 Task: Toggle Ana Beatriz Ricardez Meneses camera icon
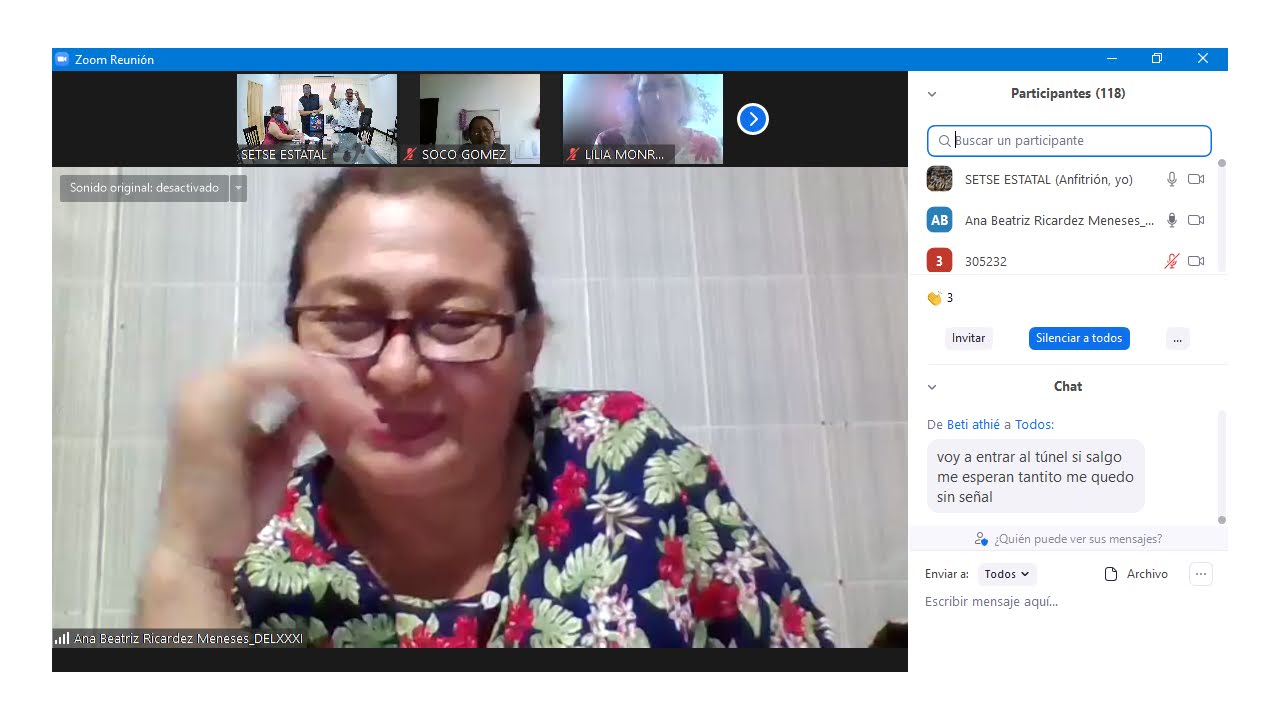point(1196,220)
